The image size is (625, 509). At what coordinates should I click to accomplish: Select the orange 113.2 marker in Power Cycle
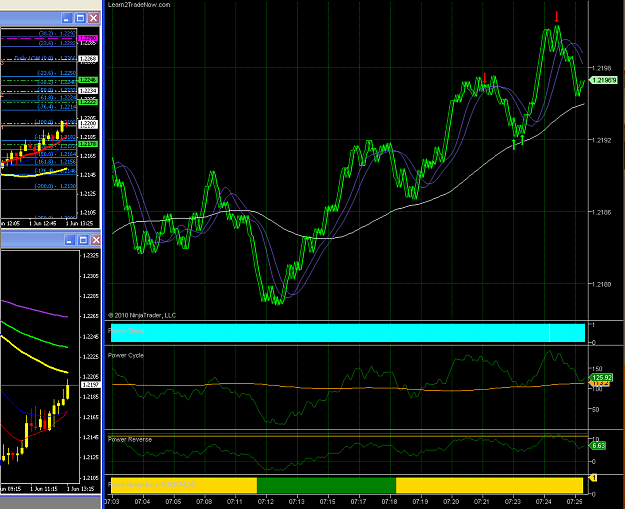tap(599, 383)
